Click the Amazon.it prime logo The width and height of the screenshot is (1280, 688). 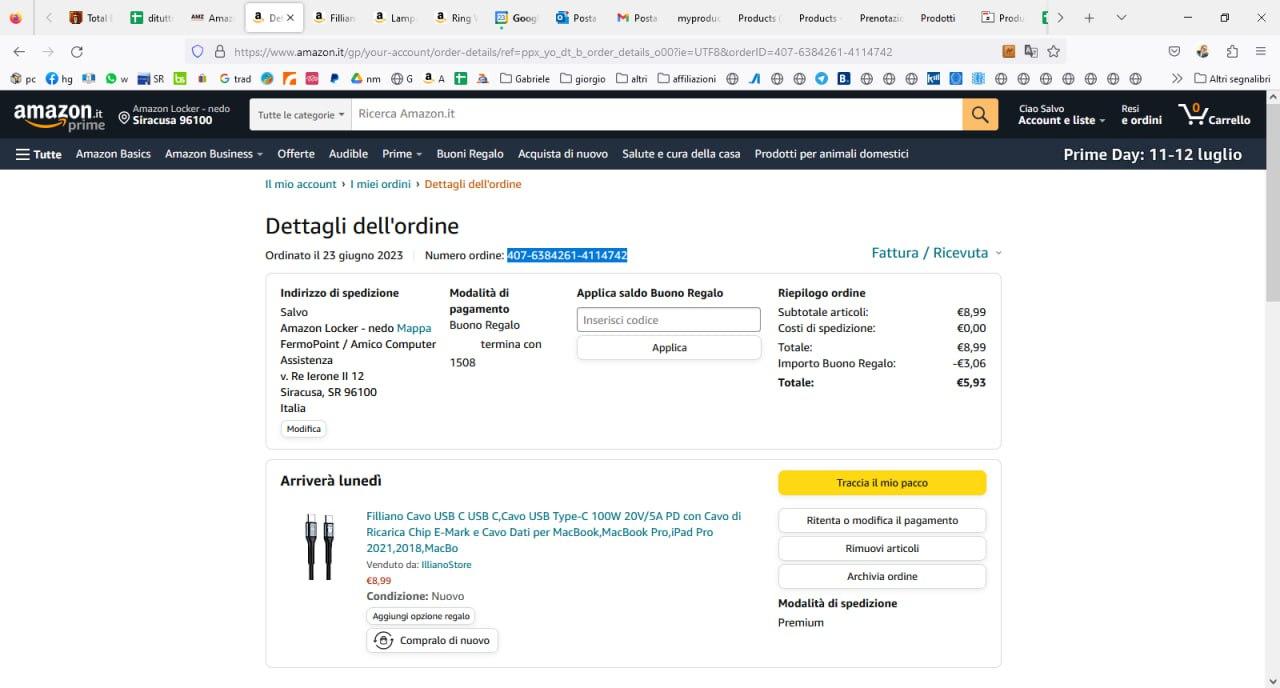click(59, 116)
